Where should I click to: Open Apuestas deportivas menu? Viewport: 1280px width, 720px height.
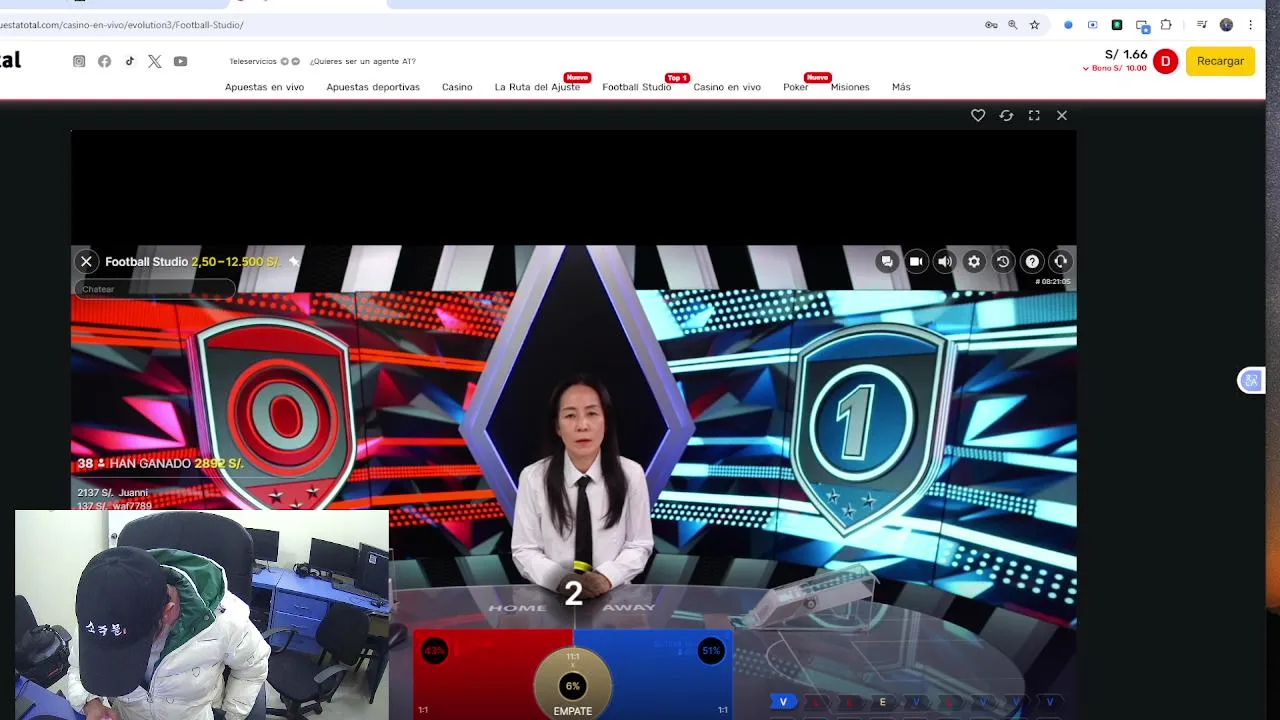(x=373, y=87)
